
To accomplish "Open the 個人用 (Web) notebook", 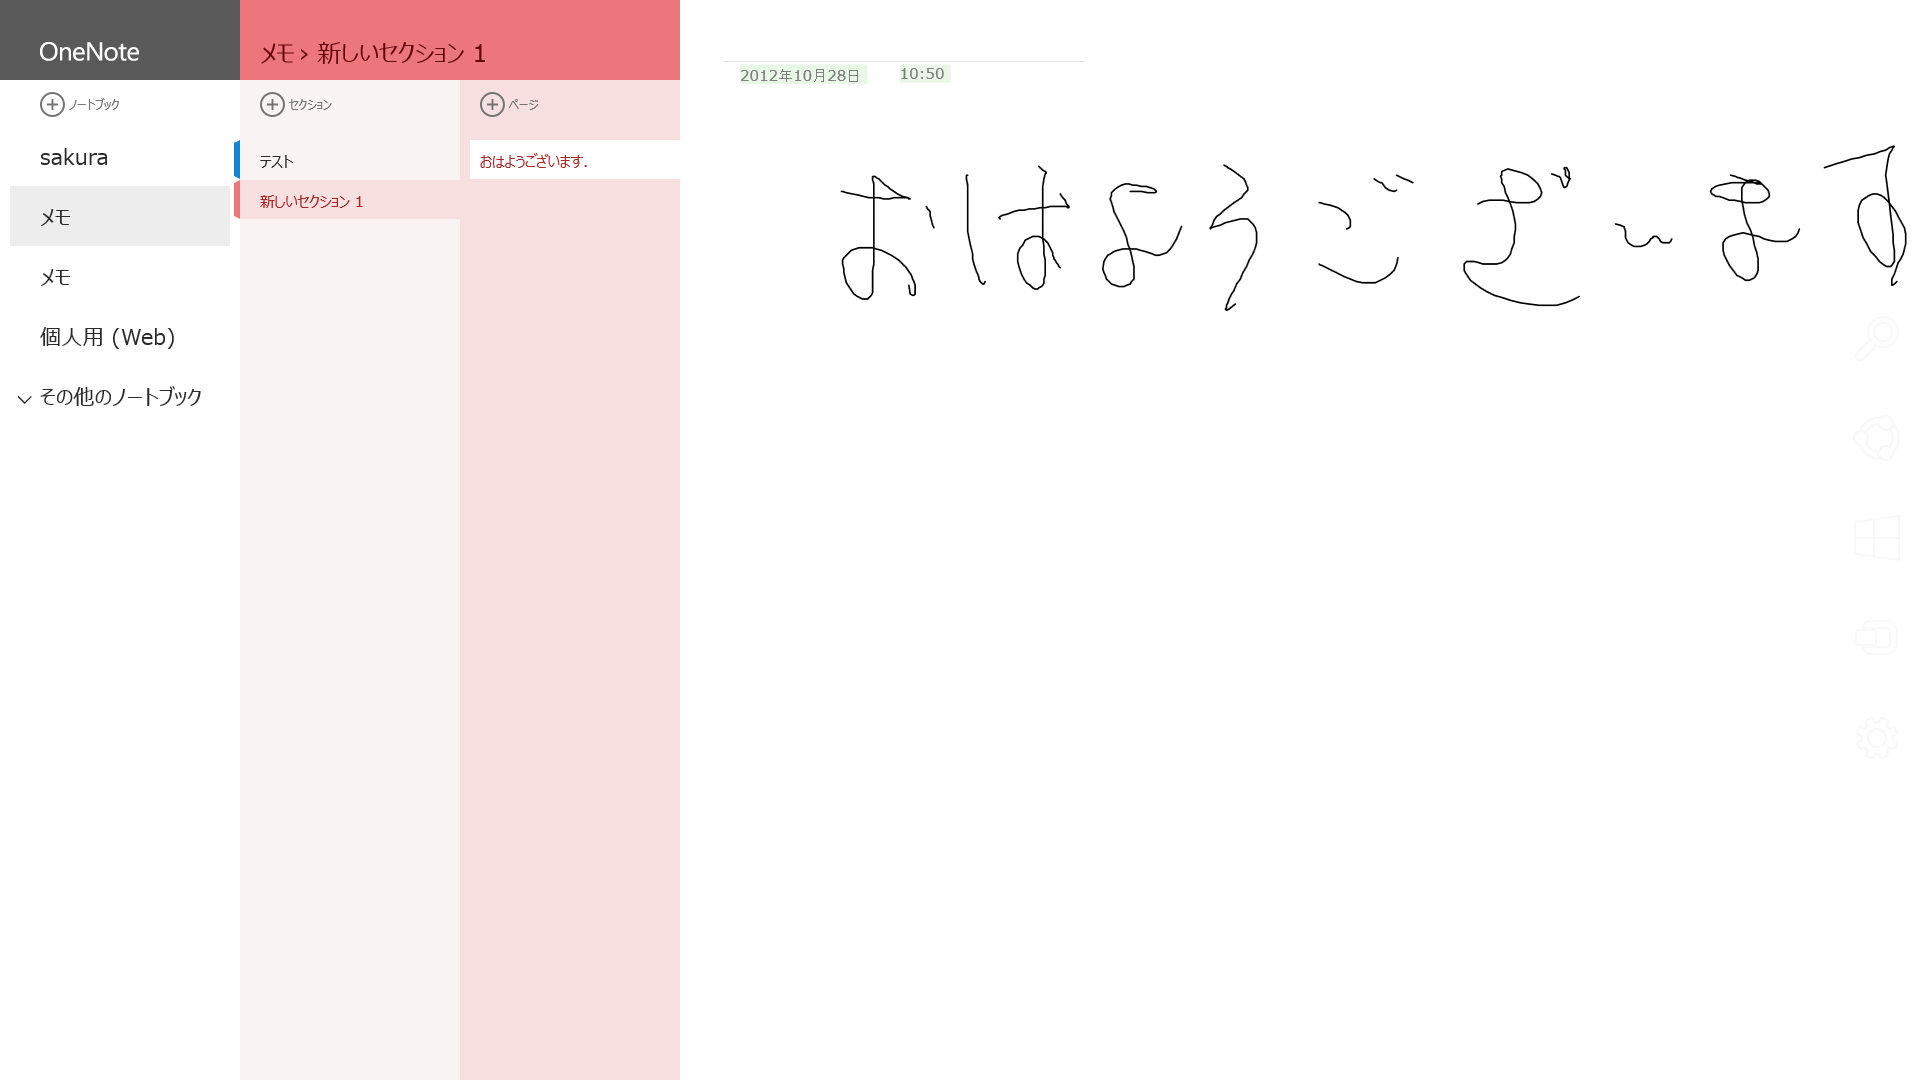I will click(x=120, y=337).
